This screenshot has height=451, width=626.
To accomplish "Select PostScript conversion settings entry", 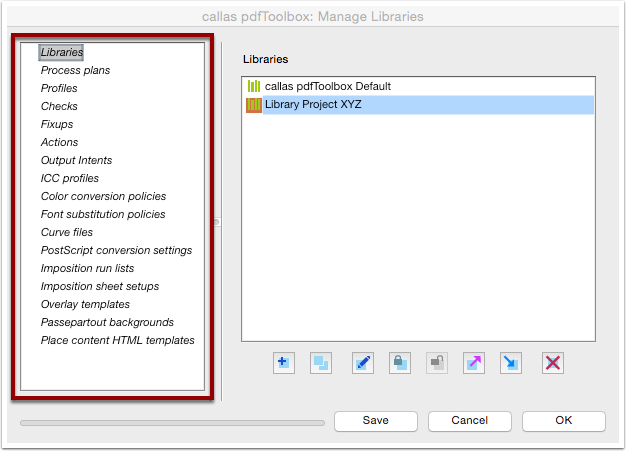I will pos(116,250).
